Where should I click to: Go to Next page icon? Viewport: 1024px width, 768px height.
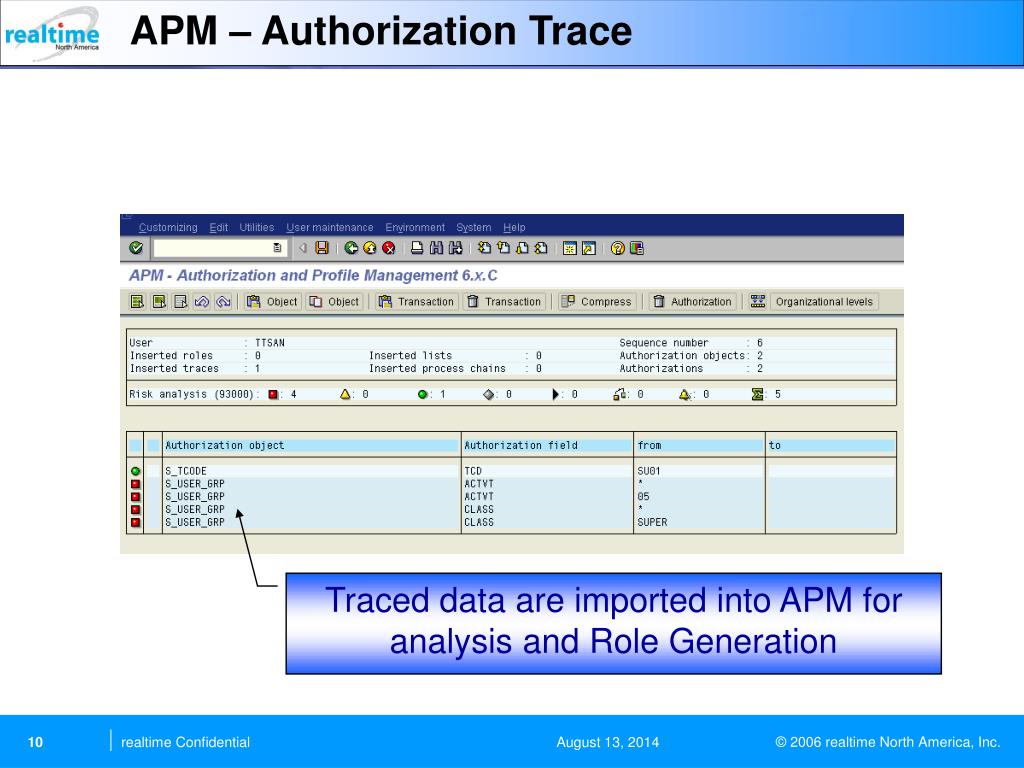pyautogui.click(x=522, y=248)
